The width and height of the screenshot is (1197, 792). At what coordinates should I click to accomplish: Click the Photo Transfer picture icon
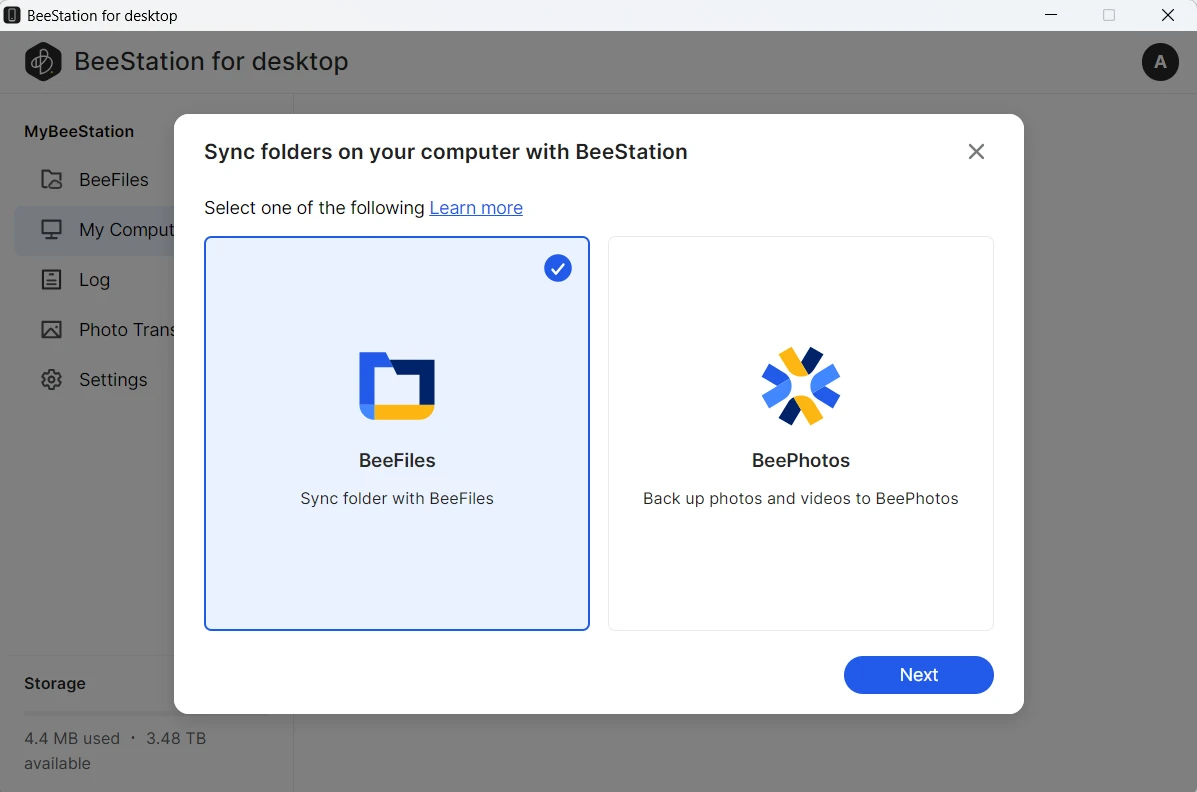(51, 330)
